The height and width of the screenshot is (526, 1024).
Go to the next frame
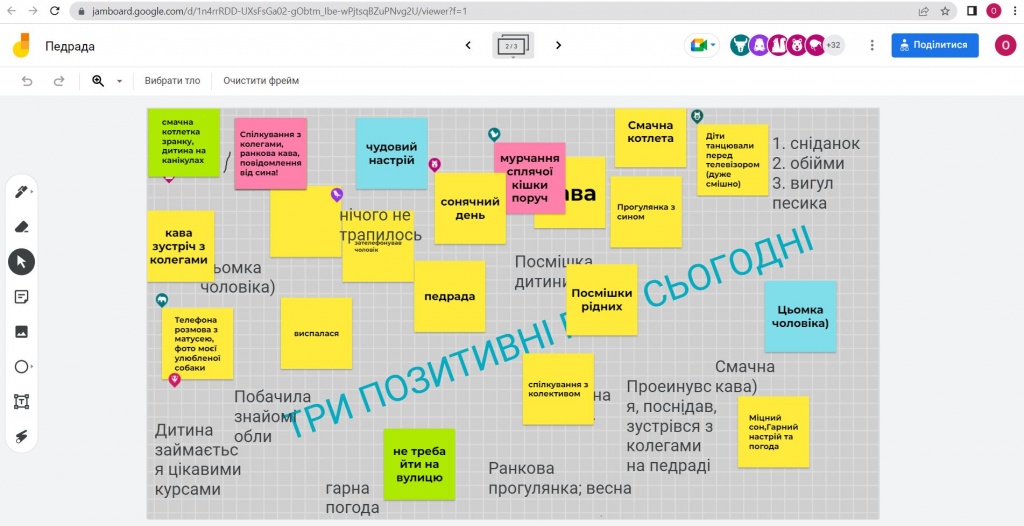[558, 45]
